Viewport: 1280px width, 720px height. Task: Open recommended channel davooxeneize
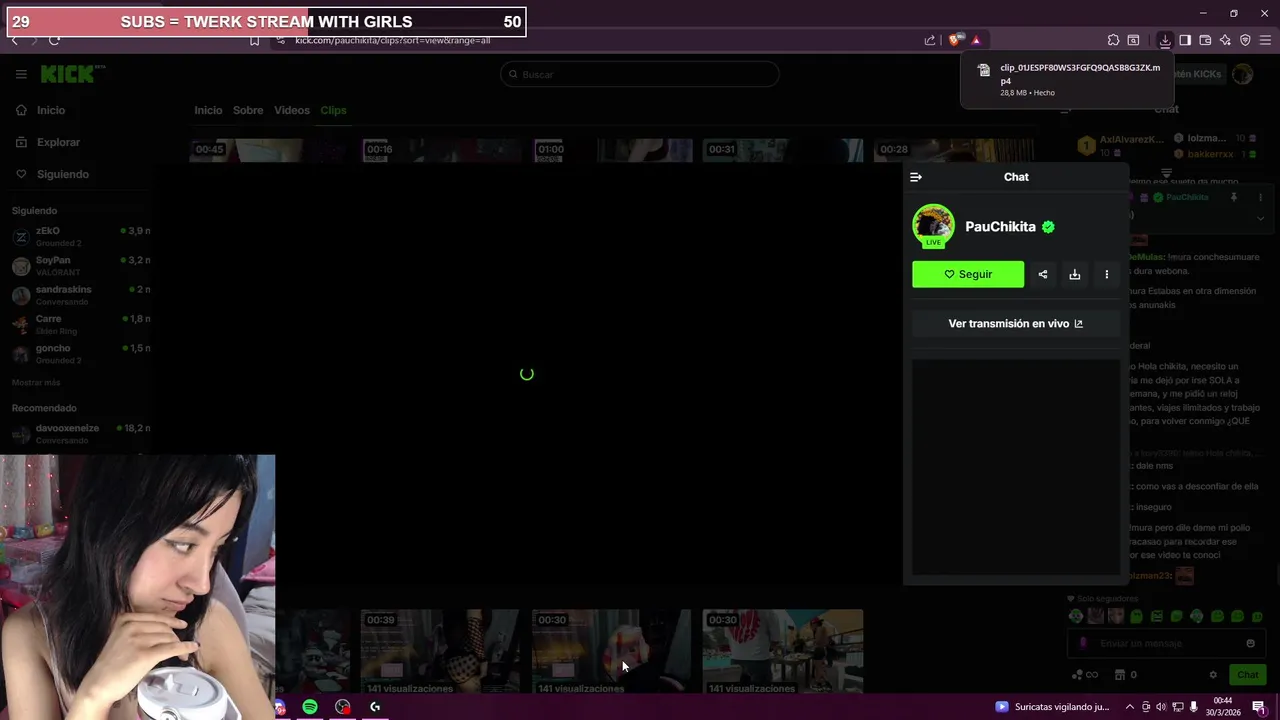pyautogui.click(x=80, y=434)
